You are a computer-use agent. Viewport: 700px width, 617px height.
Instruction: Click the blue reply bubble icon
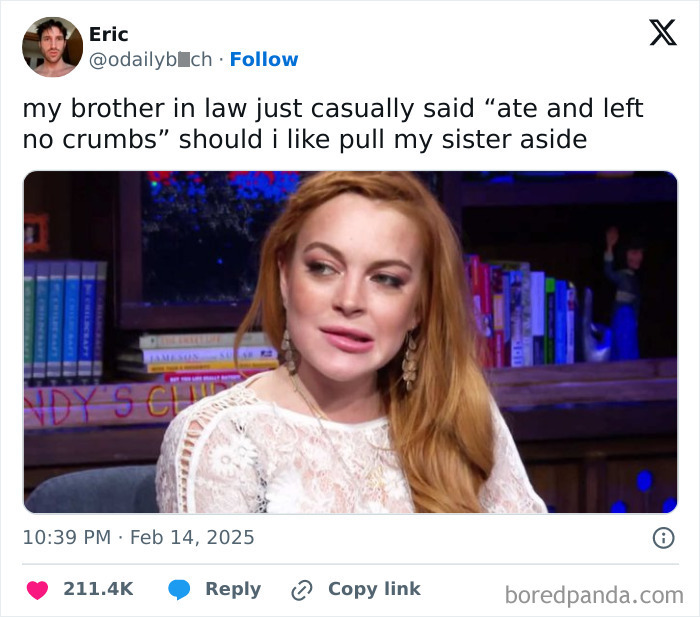(x=179, y=590)
